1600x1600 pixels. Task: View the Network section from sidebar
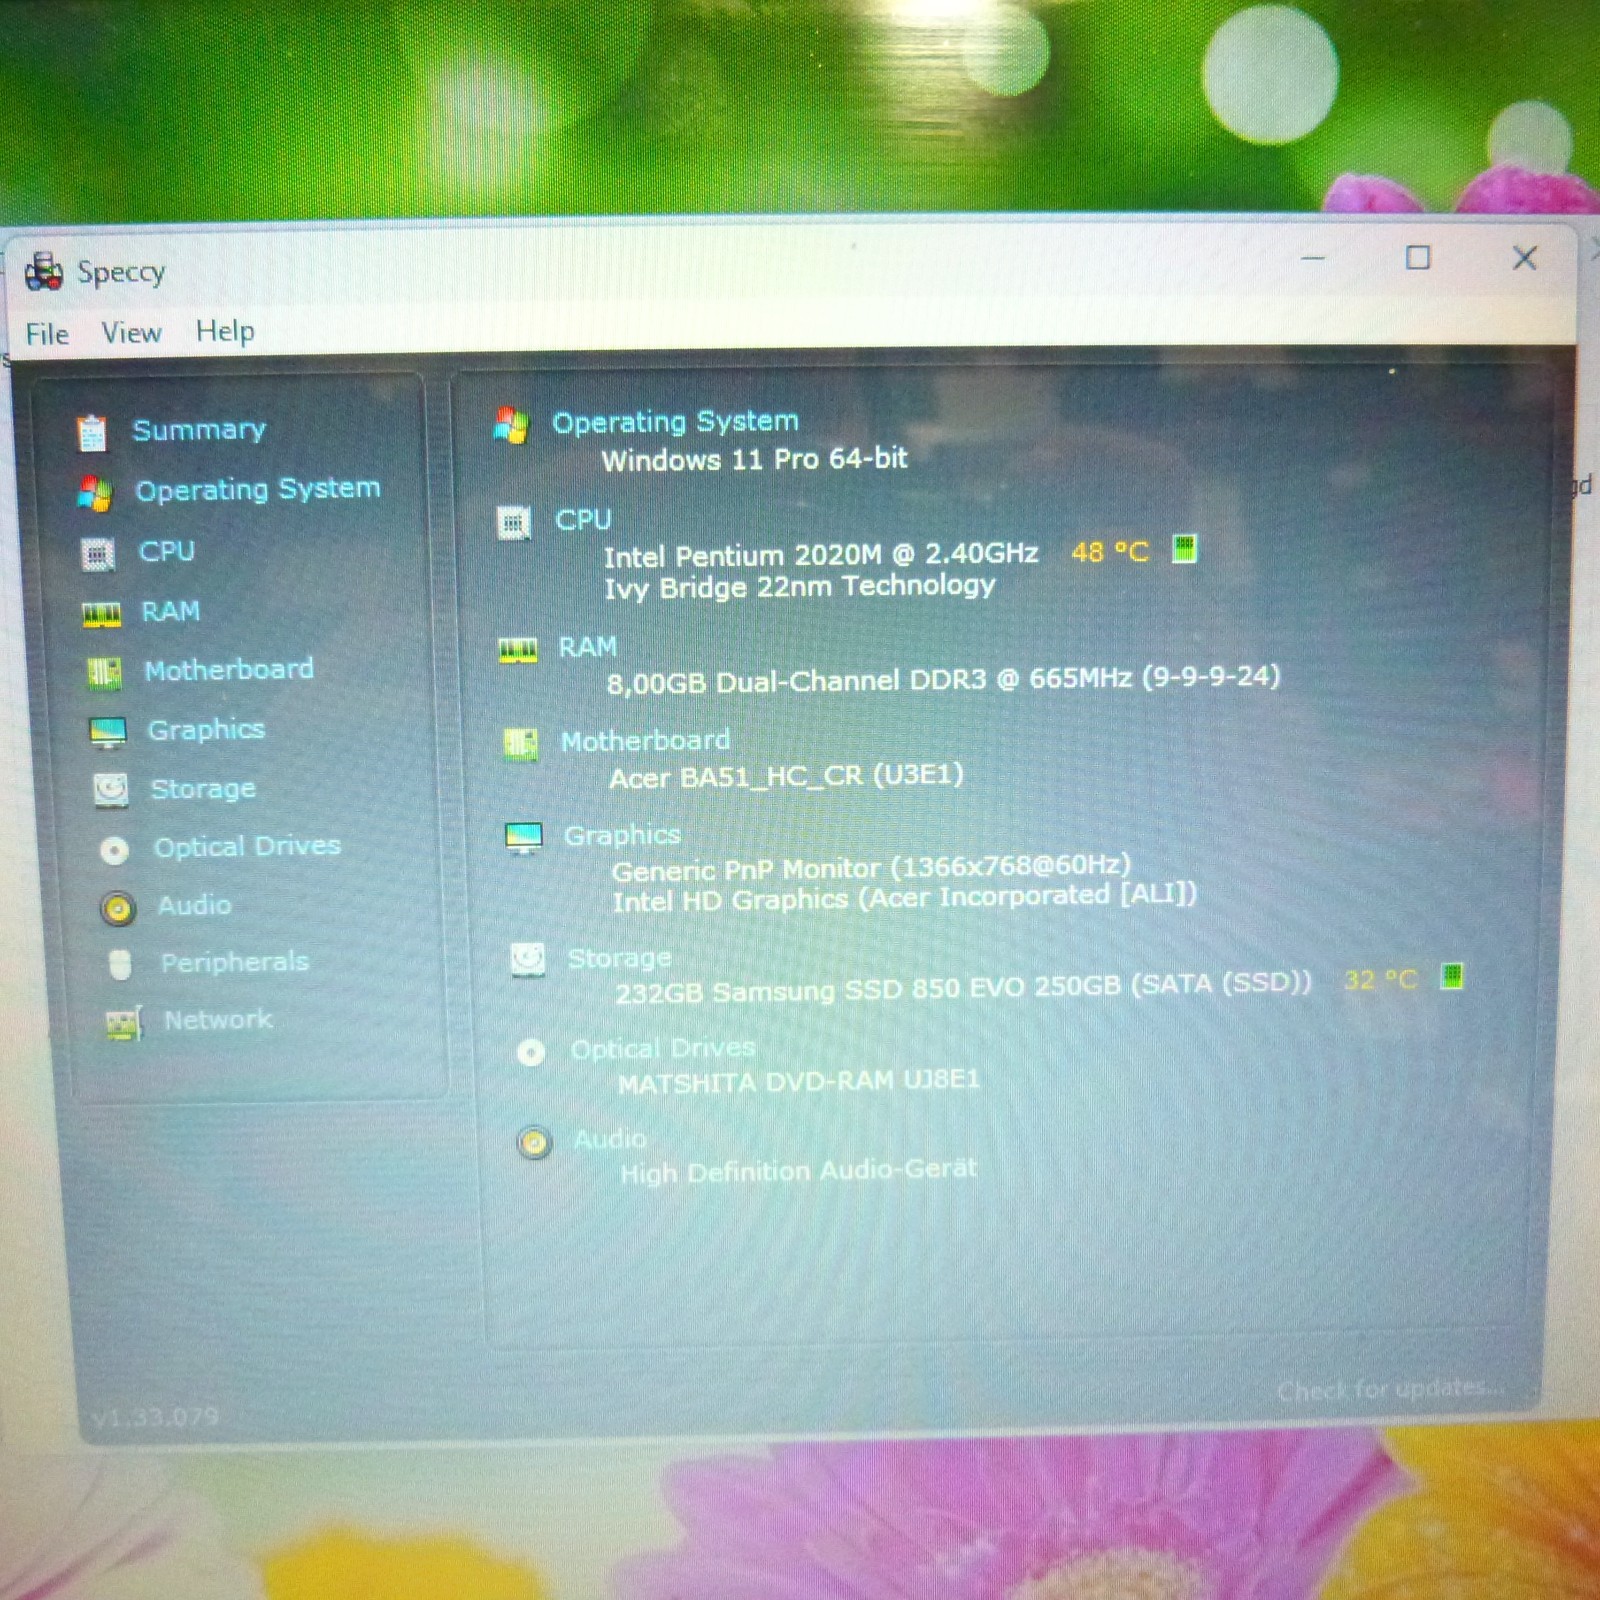pos(218,1020)
